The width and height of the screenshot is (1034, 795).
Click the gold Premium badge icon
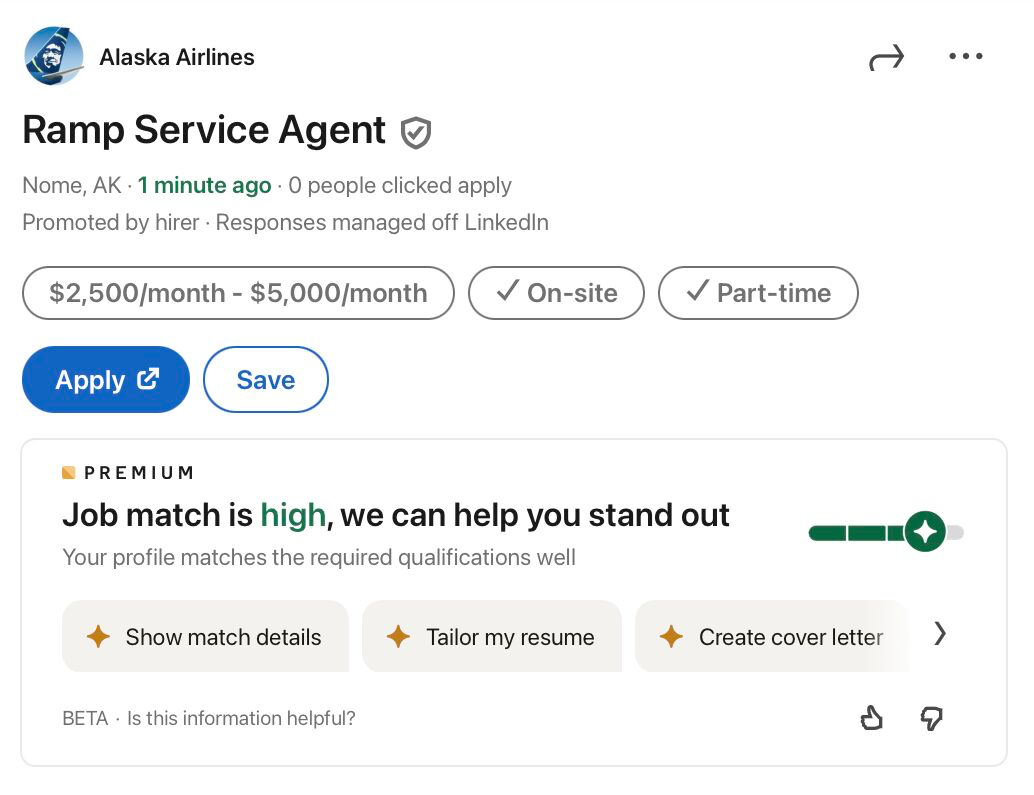click(69, 472)
